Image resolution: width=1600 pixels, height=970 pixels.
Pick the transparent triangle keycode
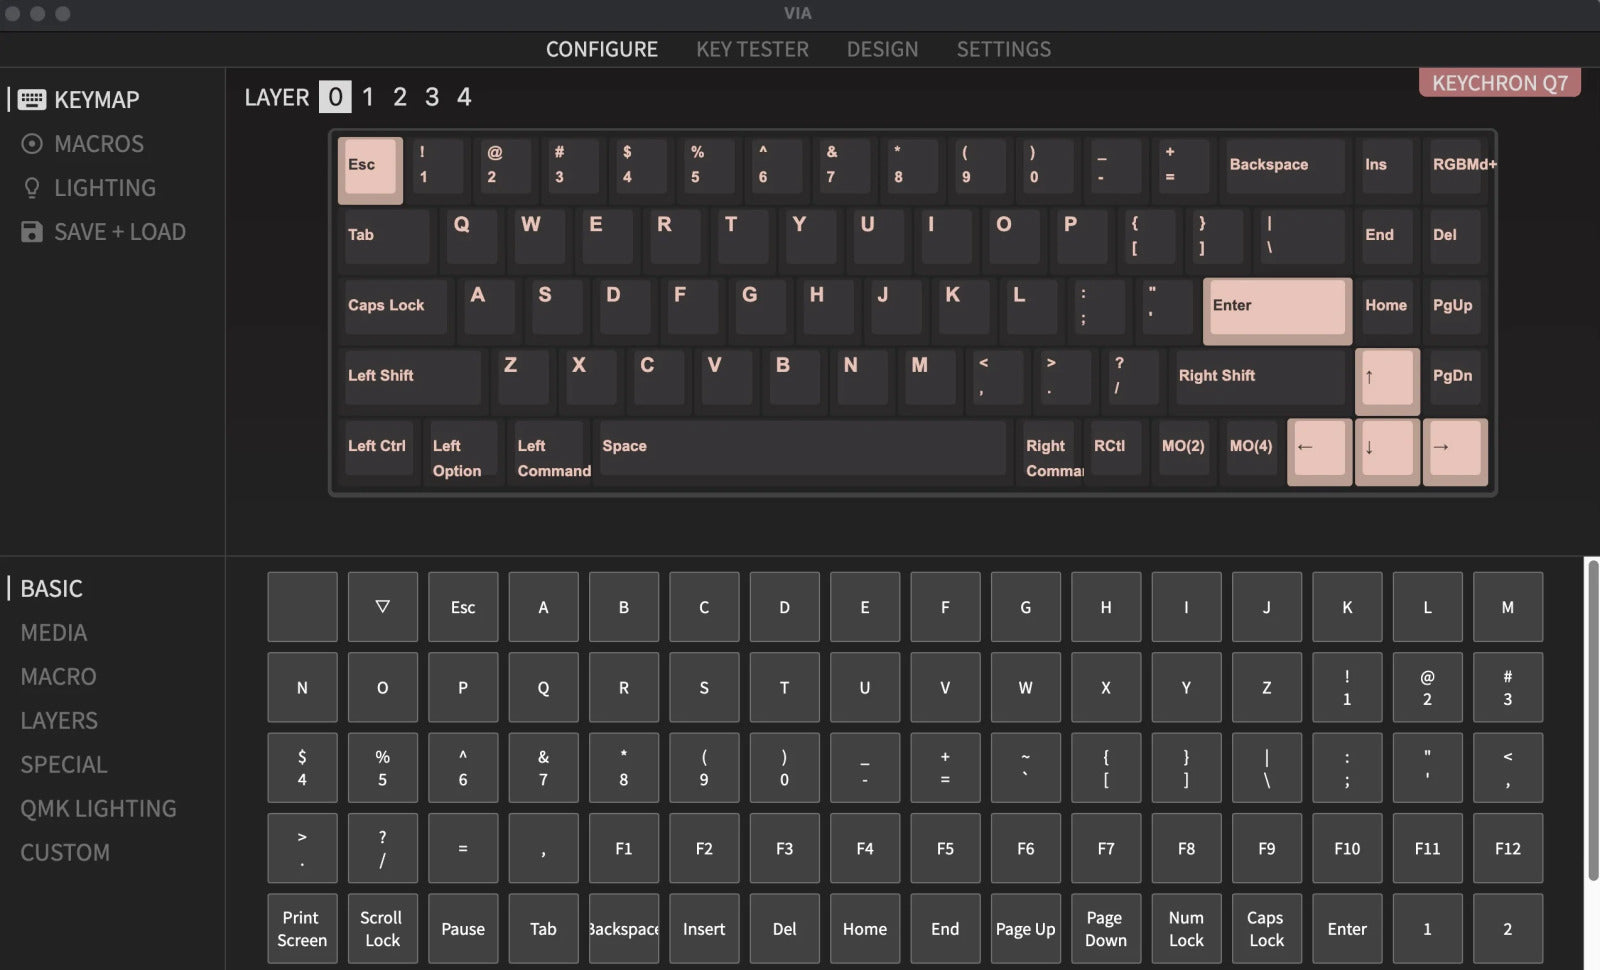382,607
